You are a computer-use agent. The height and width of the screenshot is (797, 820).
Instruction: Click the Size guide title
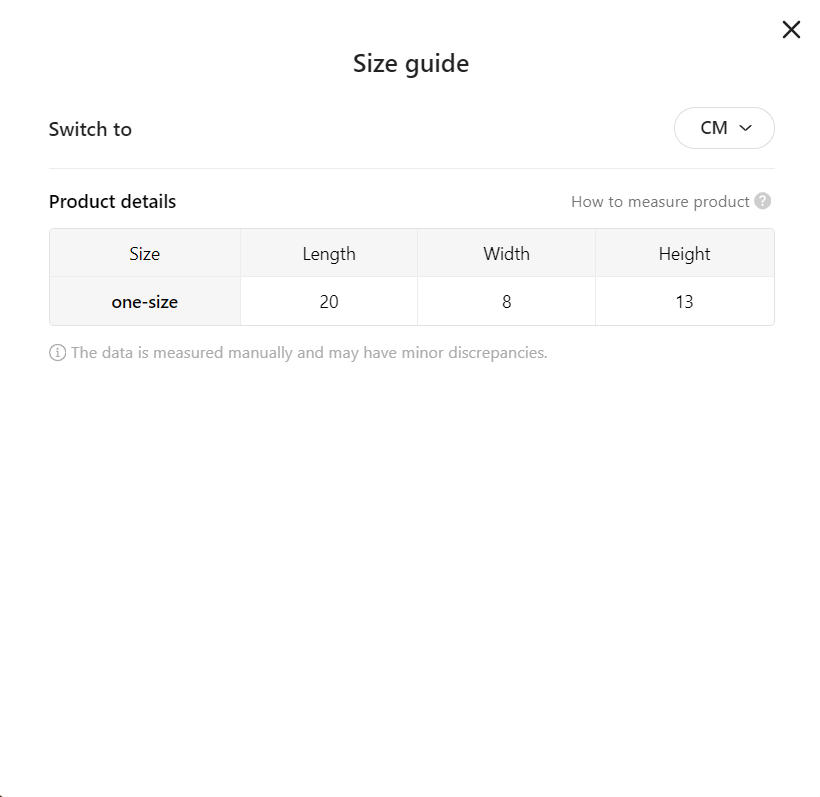411,64
